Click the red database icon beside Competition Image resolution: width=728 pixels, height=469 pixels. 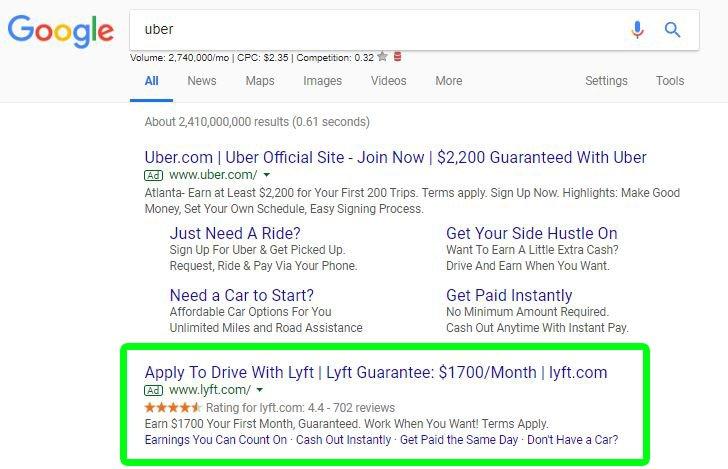click(397, 57)
